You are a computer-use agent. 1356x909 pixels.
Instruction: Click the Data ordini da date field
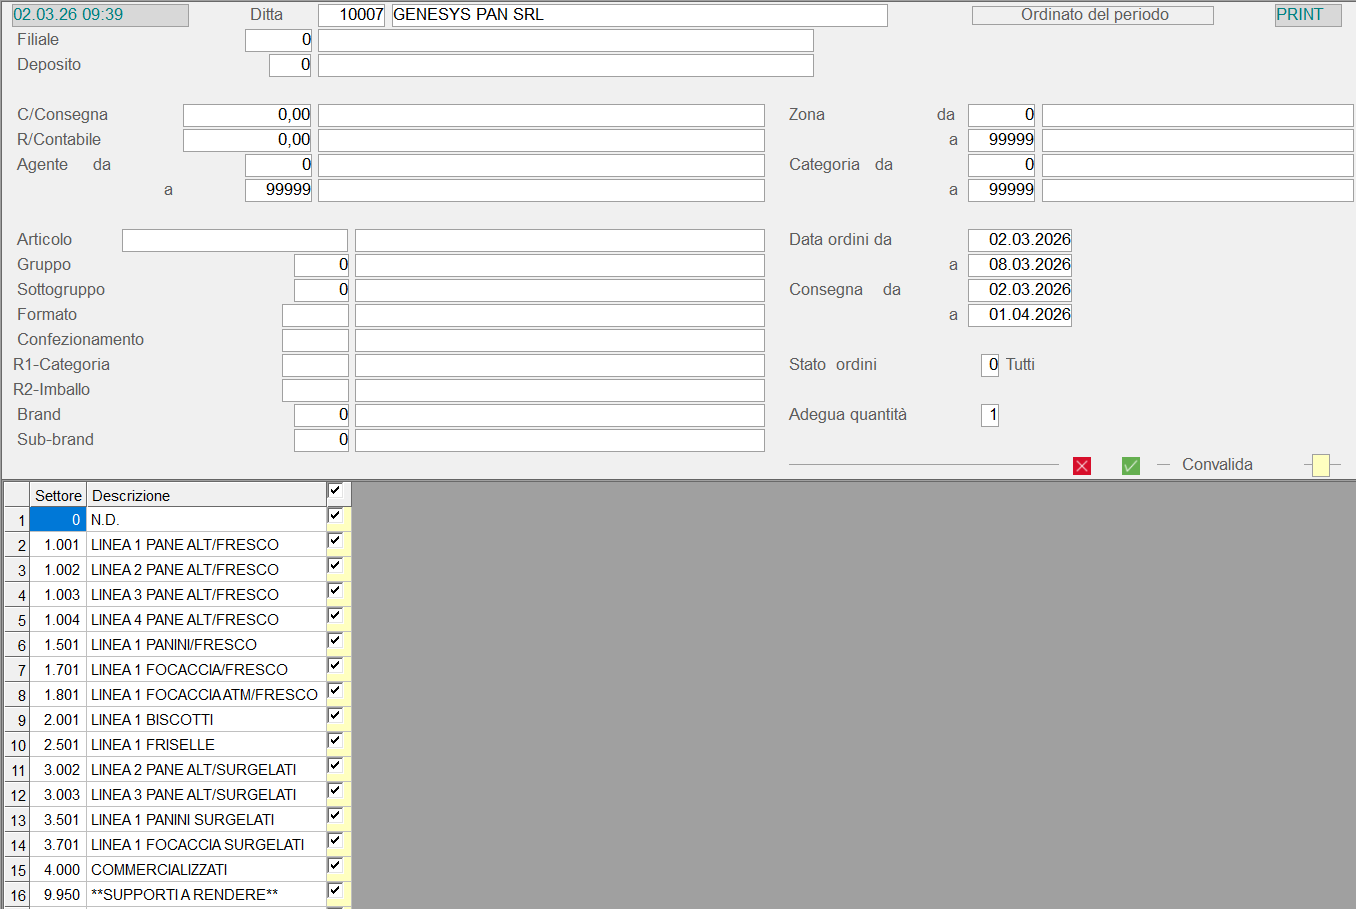pyautogui.click(x=1019, y=240)
